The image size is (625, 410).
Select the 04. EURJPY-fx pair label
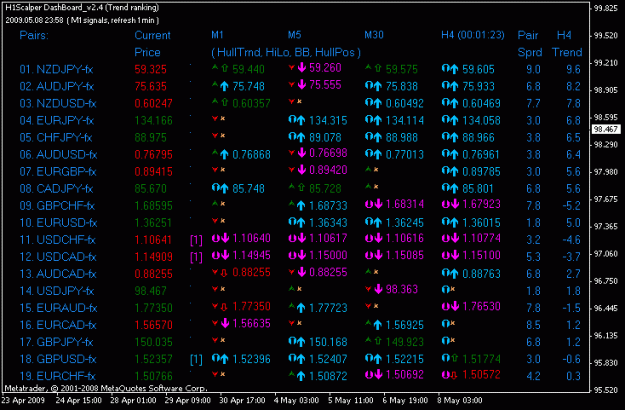click(57, 121)
